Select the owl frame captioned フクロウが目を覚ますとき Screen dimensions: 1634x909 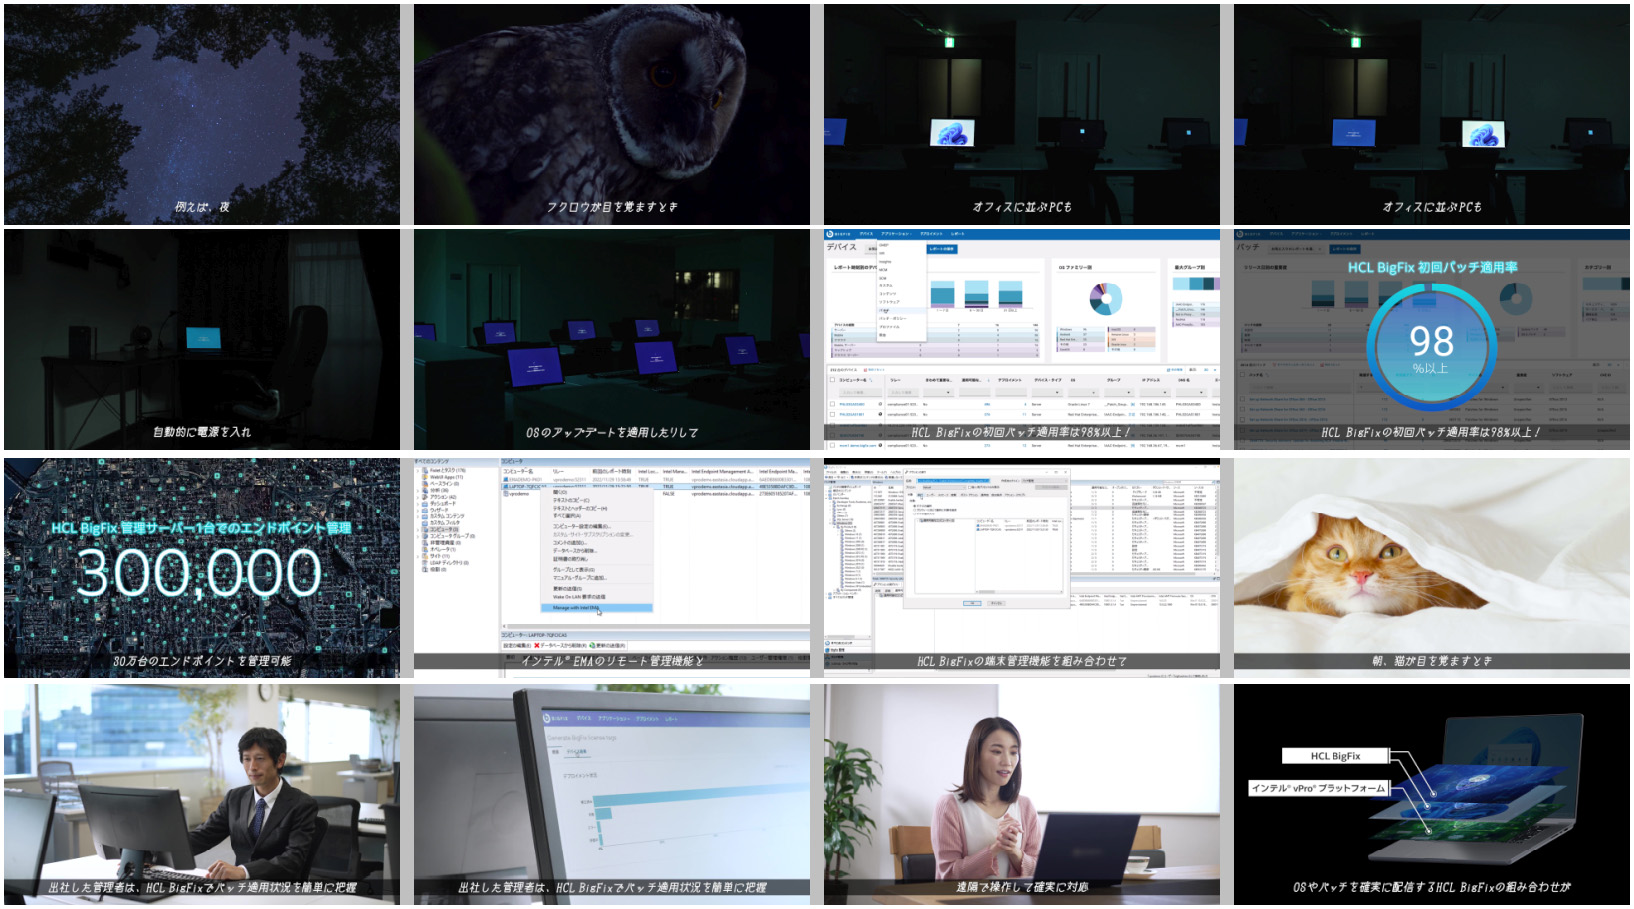point(612,114)
